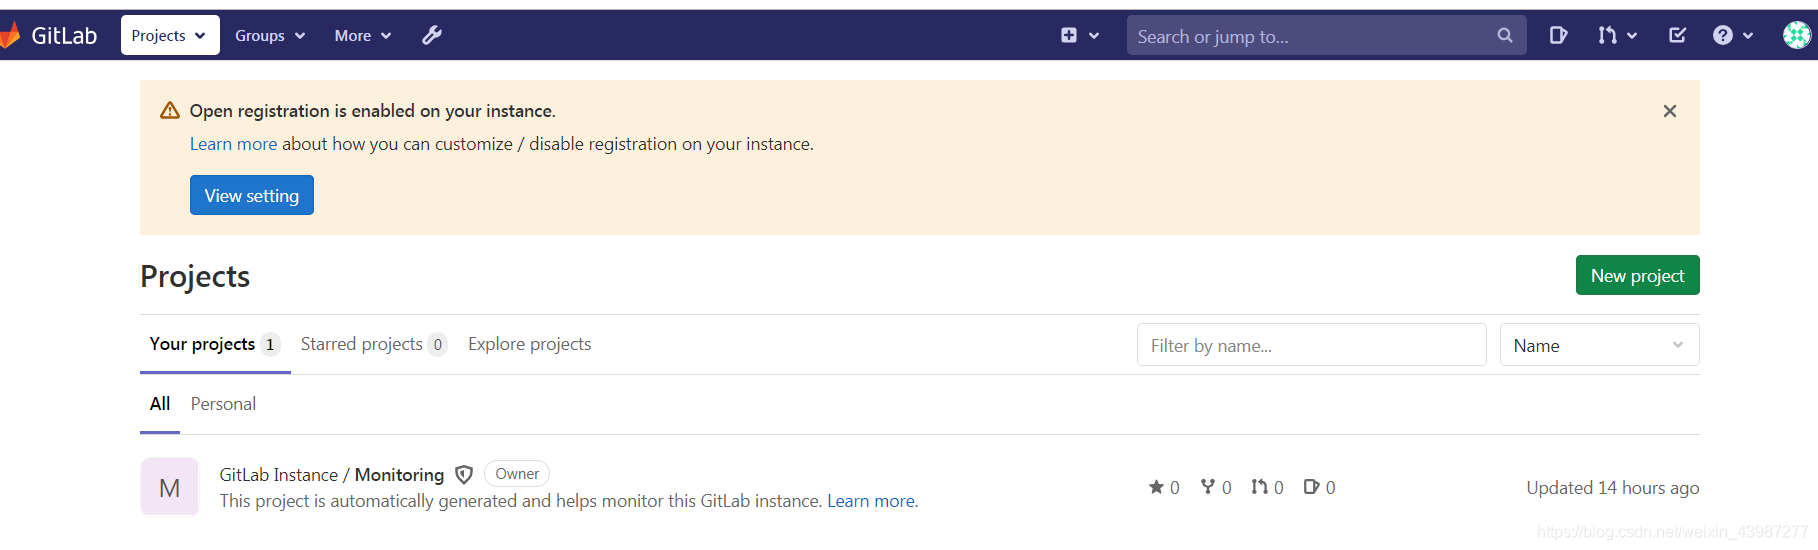This screenshot has height=550, width=1818.
Task: Select the Personal sub-tab
Action: pos(223,404)
